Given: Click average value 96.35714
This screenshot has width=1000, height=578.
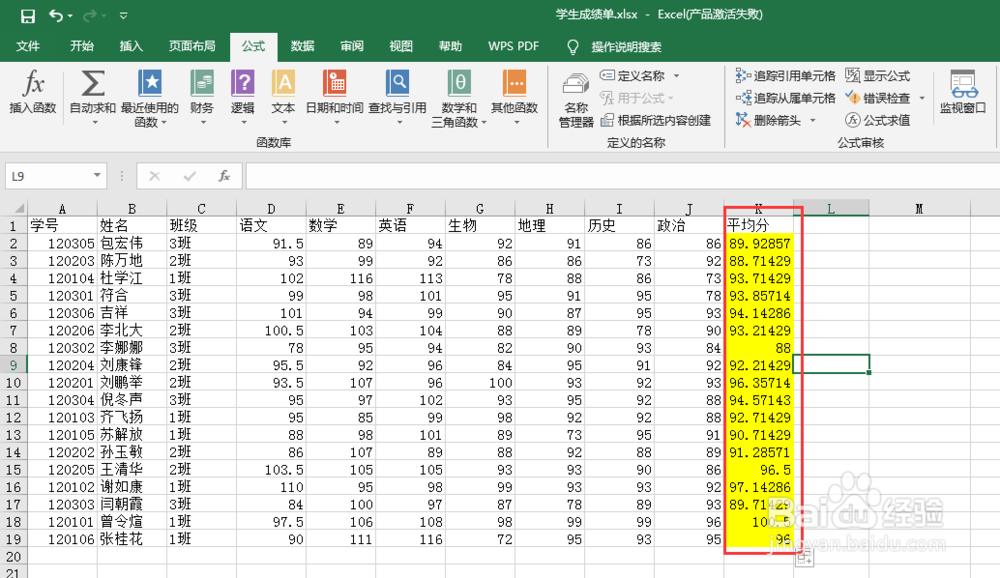Looking at the screenshot, I should click(759, 383).
